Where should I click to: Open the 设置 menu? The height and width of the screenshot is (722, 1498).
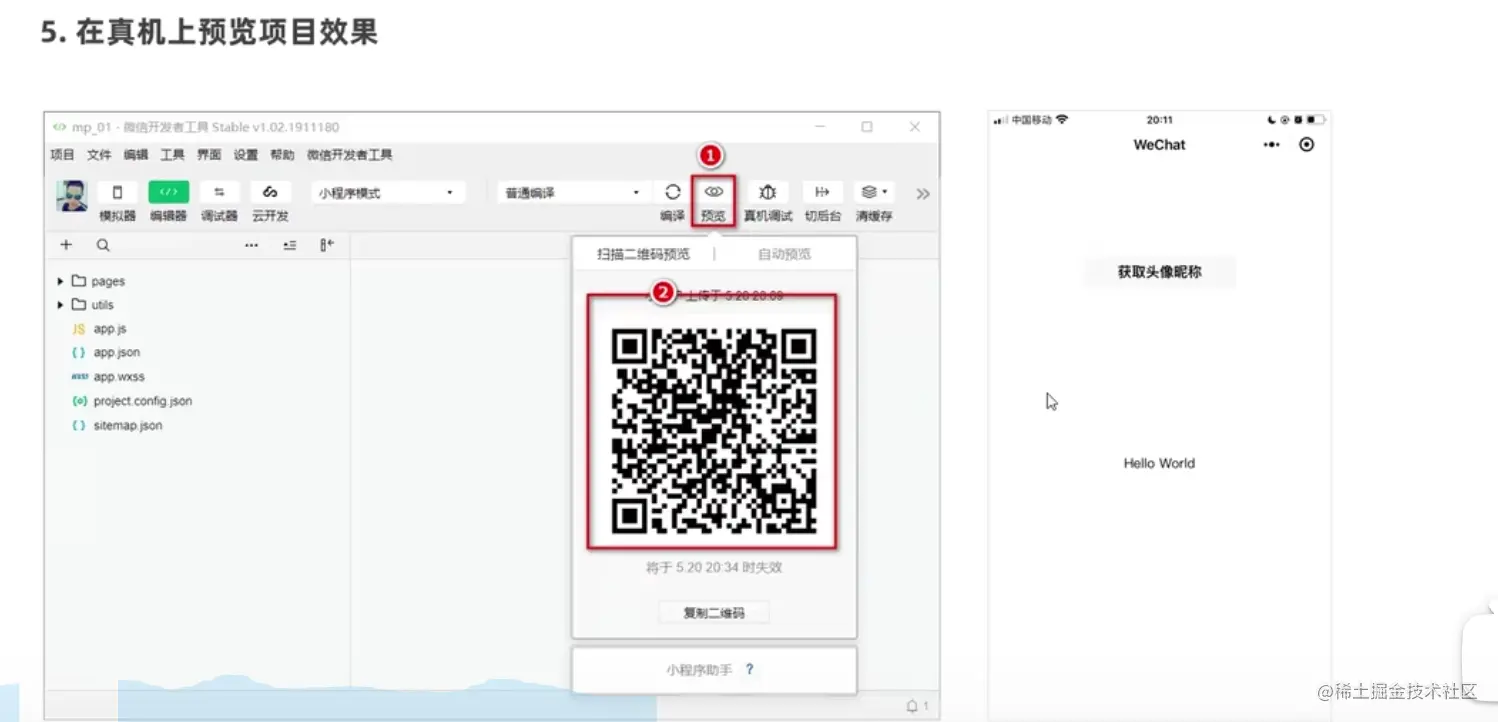pyautogui.click(x=246, y=155)
